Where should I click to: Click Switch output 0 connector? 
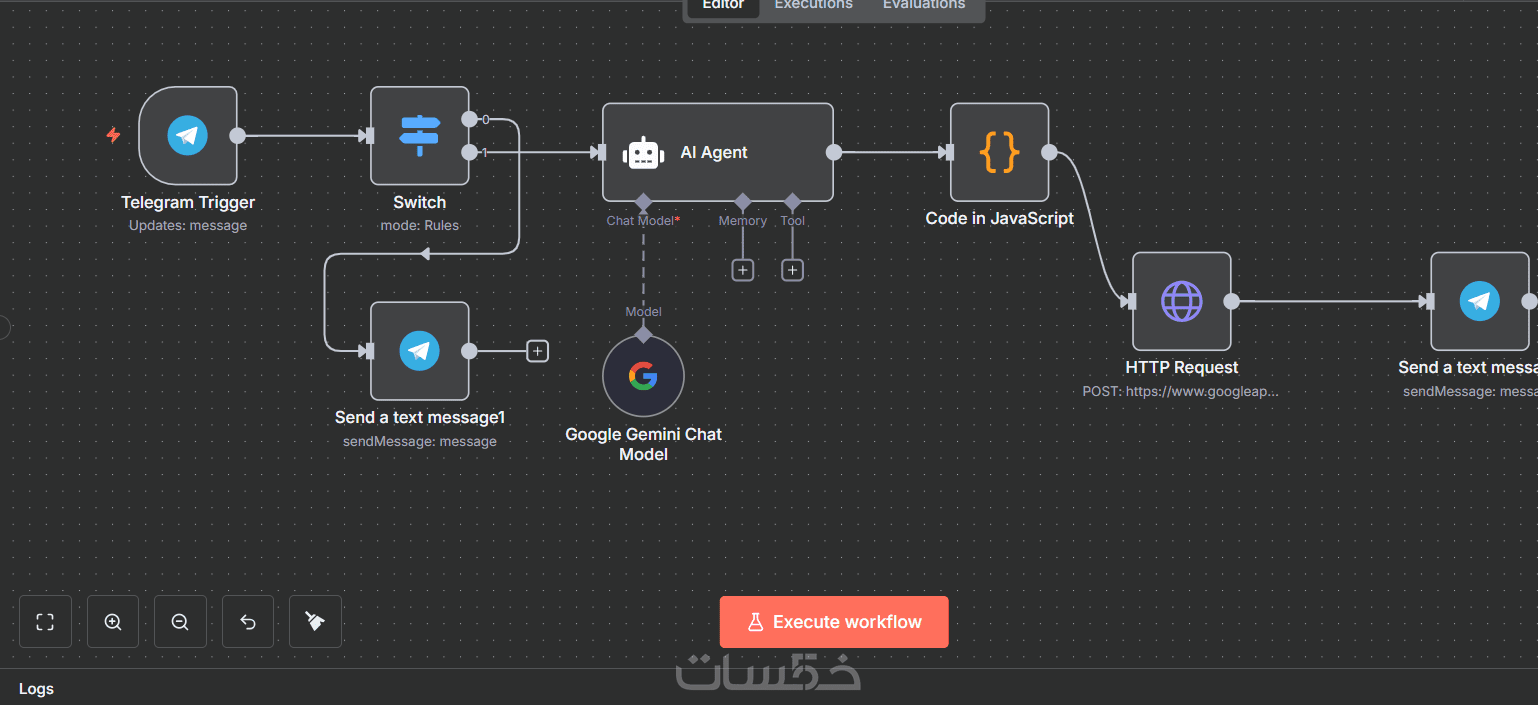470,119
